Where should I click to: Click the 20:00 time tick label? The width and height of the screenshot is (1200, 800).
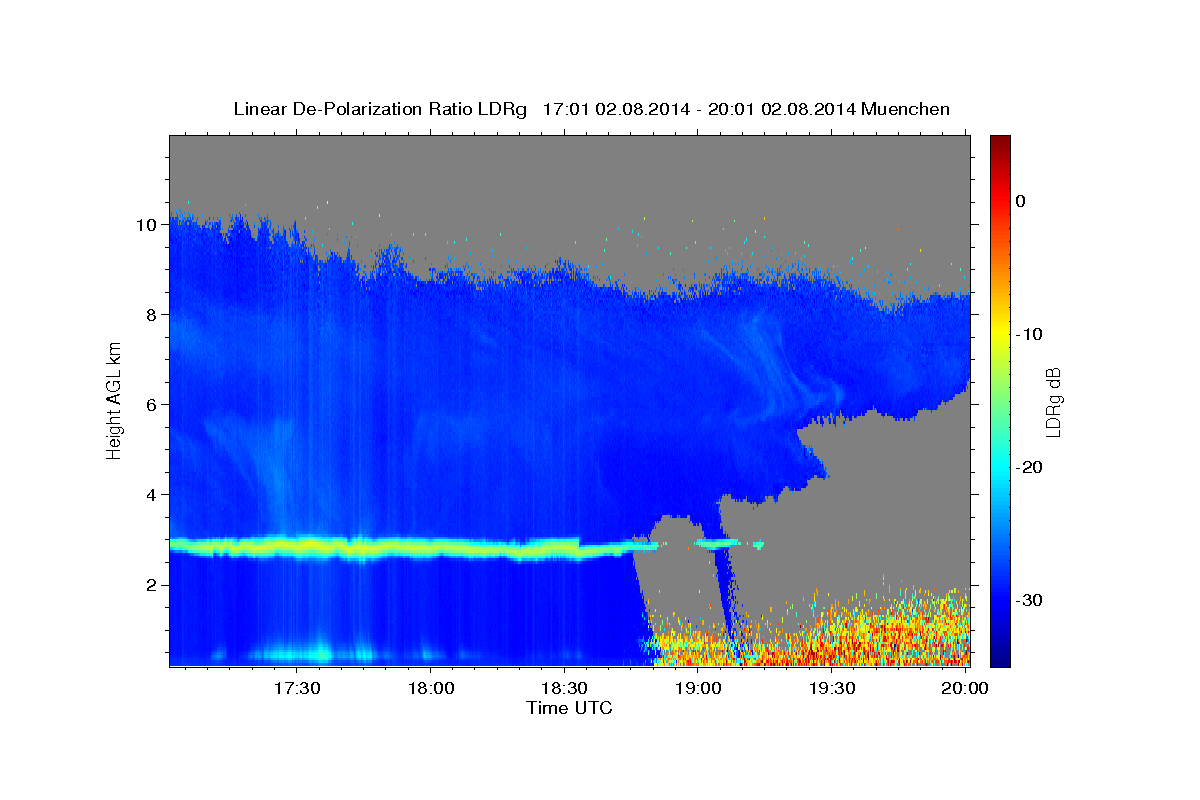pos(964,688)
